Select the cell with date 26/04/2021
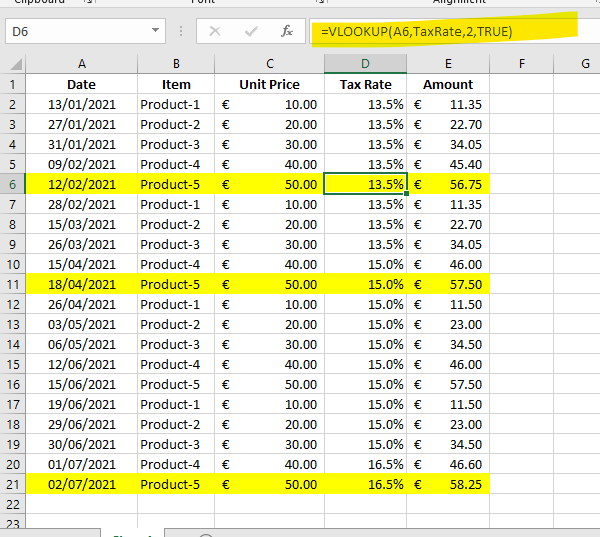The height and width of the screenshot is (537, 600). [x=82, y=304]
